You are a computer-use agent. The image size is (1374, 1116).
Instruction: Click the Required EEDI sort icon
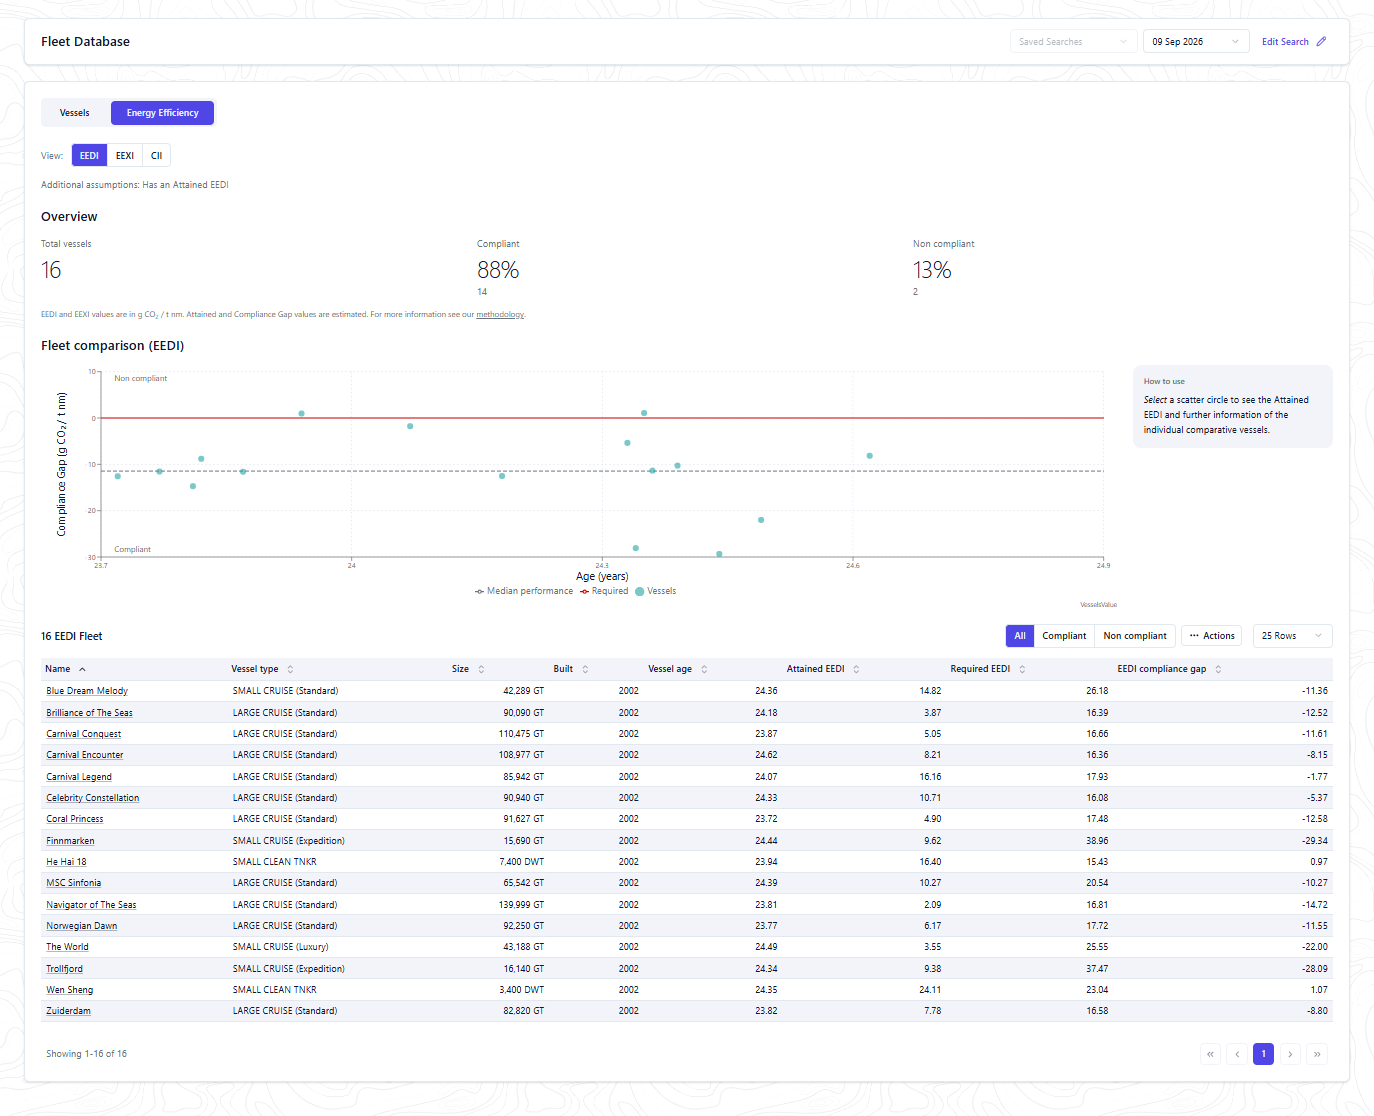(1022, 669)
